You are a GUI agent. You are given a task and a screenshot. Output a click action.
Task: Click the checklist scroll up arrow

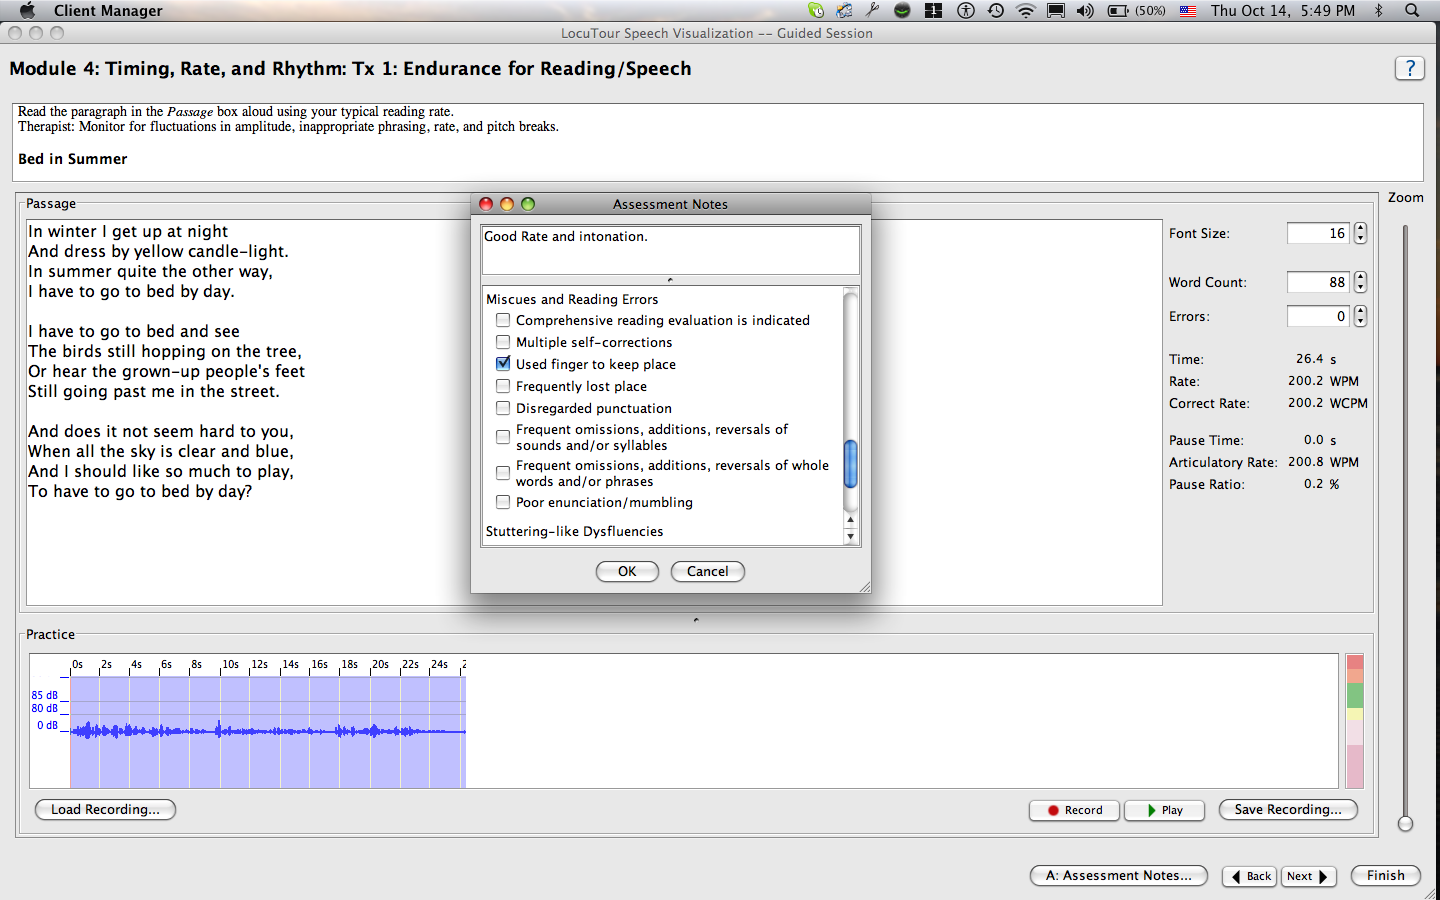tap(851, 520)
